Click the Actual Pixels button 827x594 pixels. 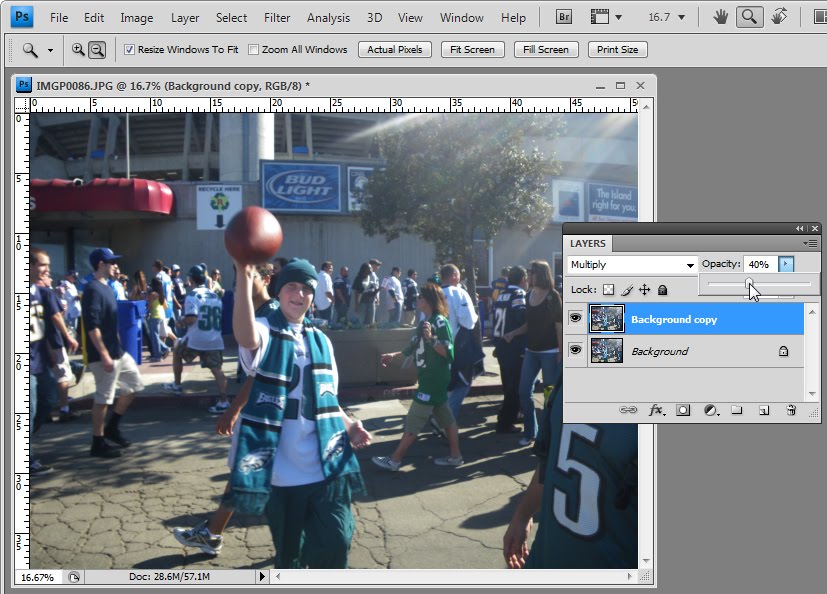coord(395,50)
